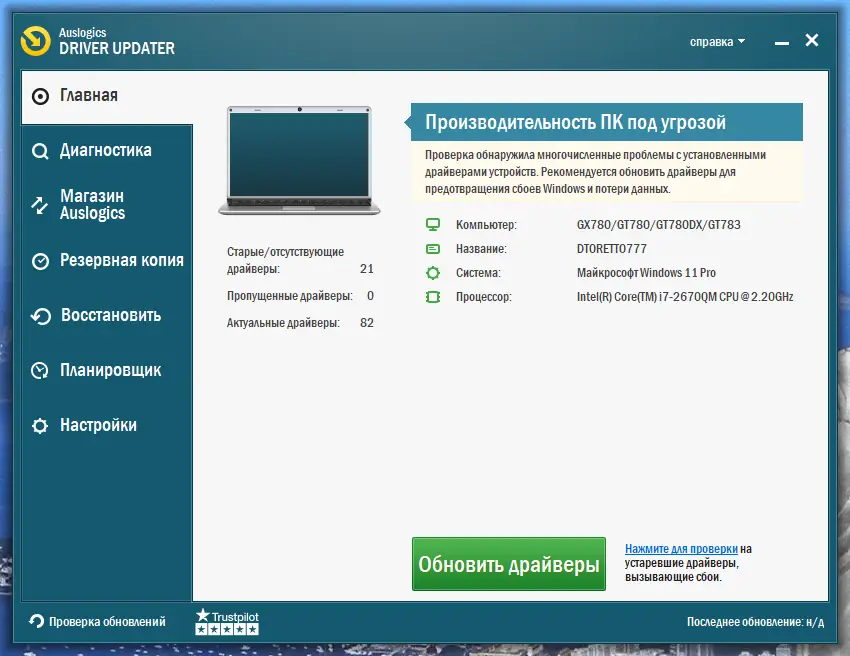Click the Trustpilot rating stars
Image resolution: width=850 pixels, height=656 pixels.
[x=227, y=628]
